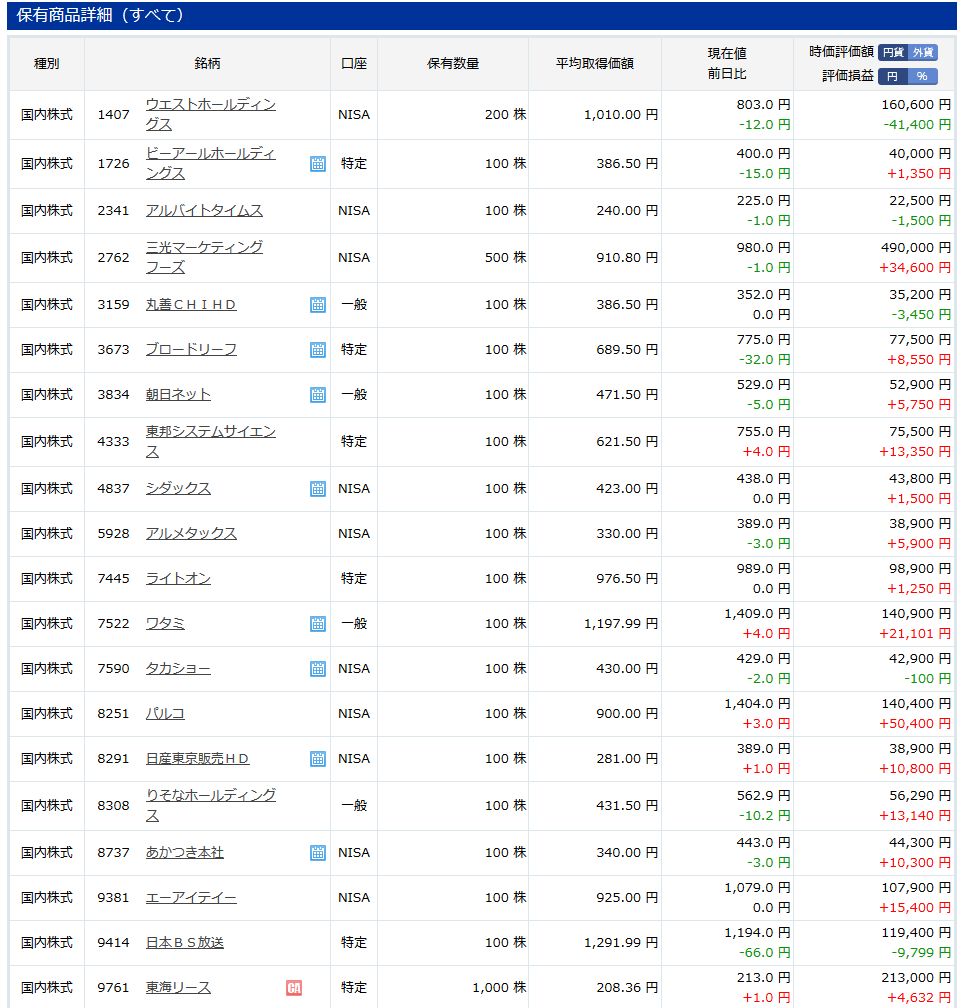Click the 朝日ネット link
The width and height of the screenshot is (961, 1008).
tap(178, 395)
